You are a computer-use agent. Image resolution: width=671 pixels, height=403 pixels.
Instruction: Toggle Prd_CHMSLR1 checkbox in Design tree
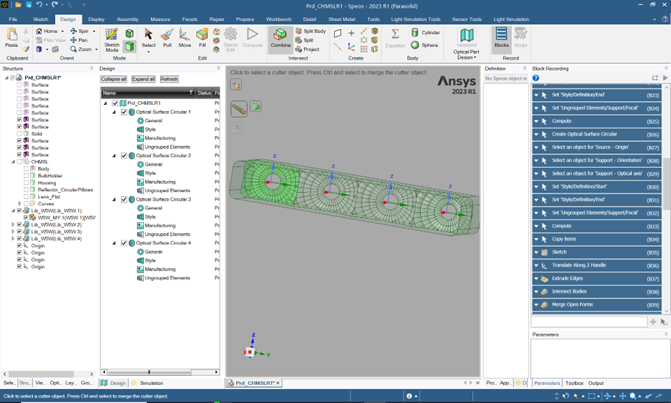[115, 103]
